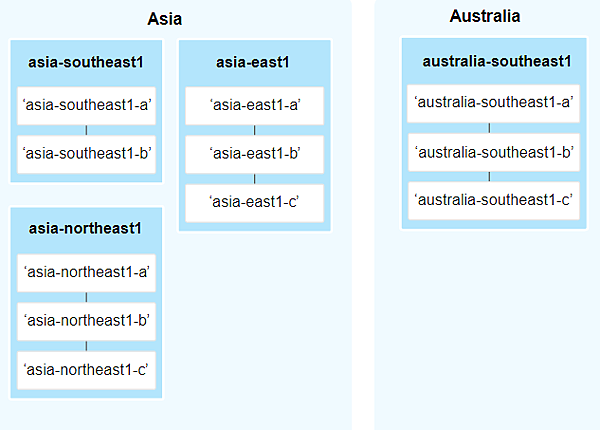Choose the 'asia-east1-c' zone
600x430 pixels.
coord(254,202)
